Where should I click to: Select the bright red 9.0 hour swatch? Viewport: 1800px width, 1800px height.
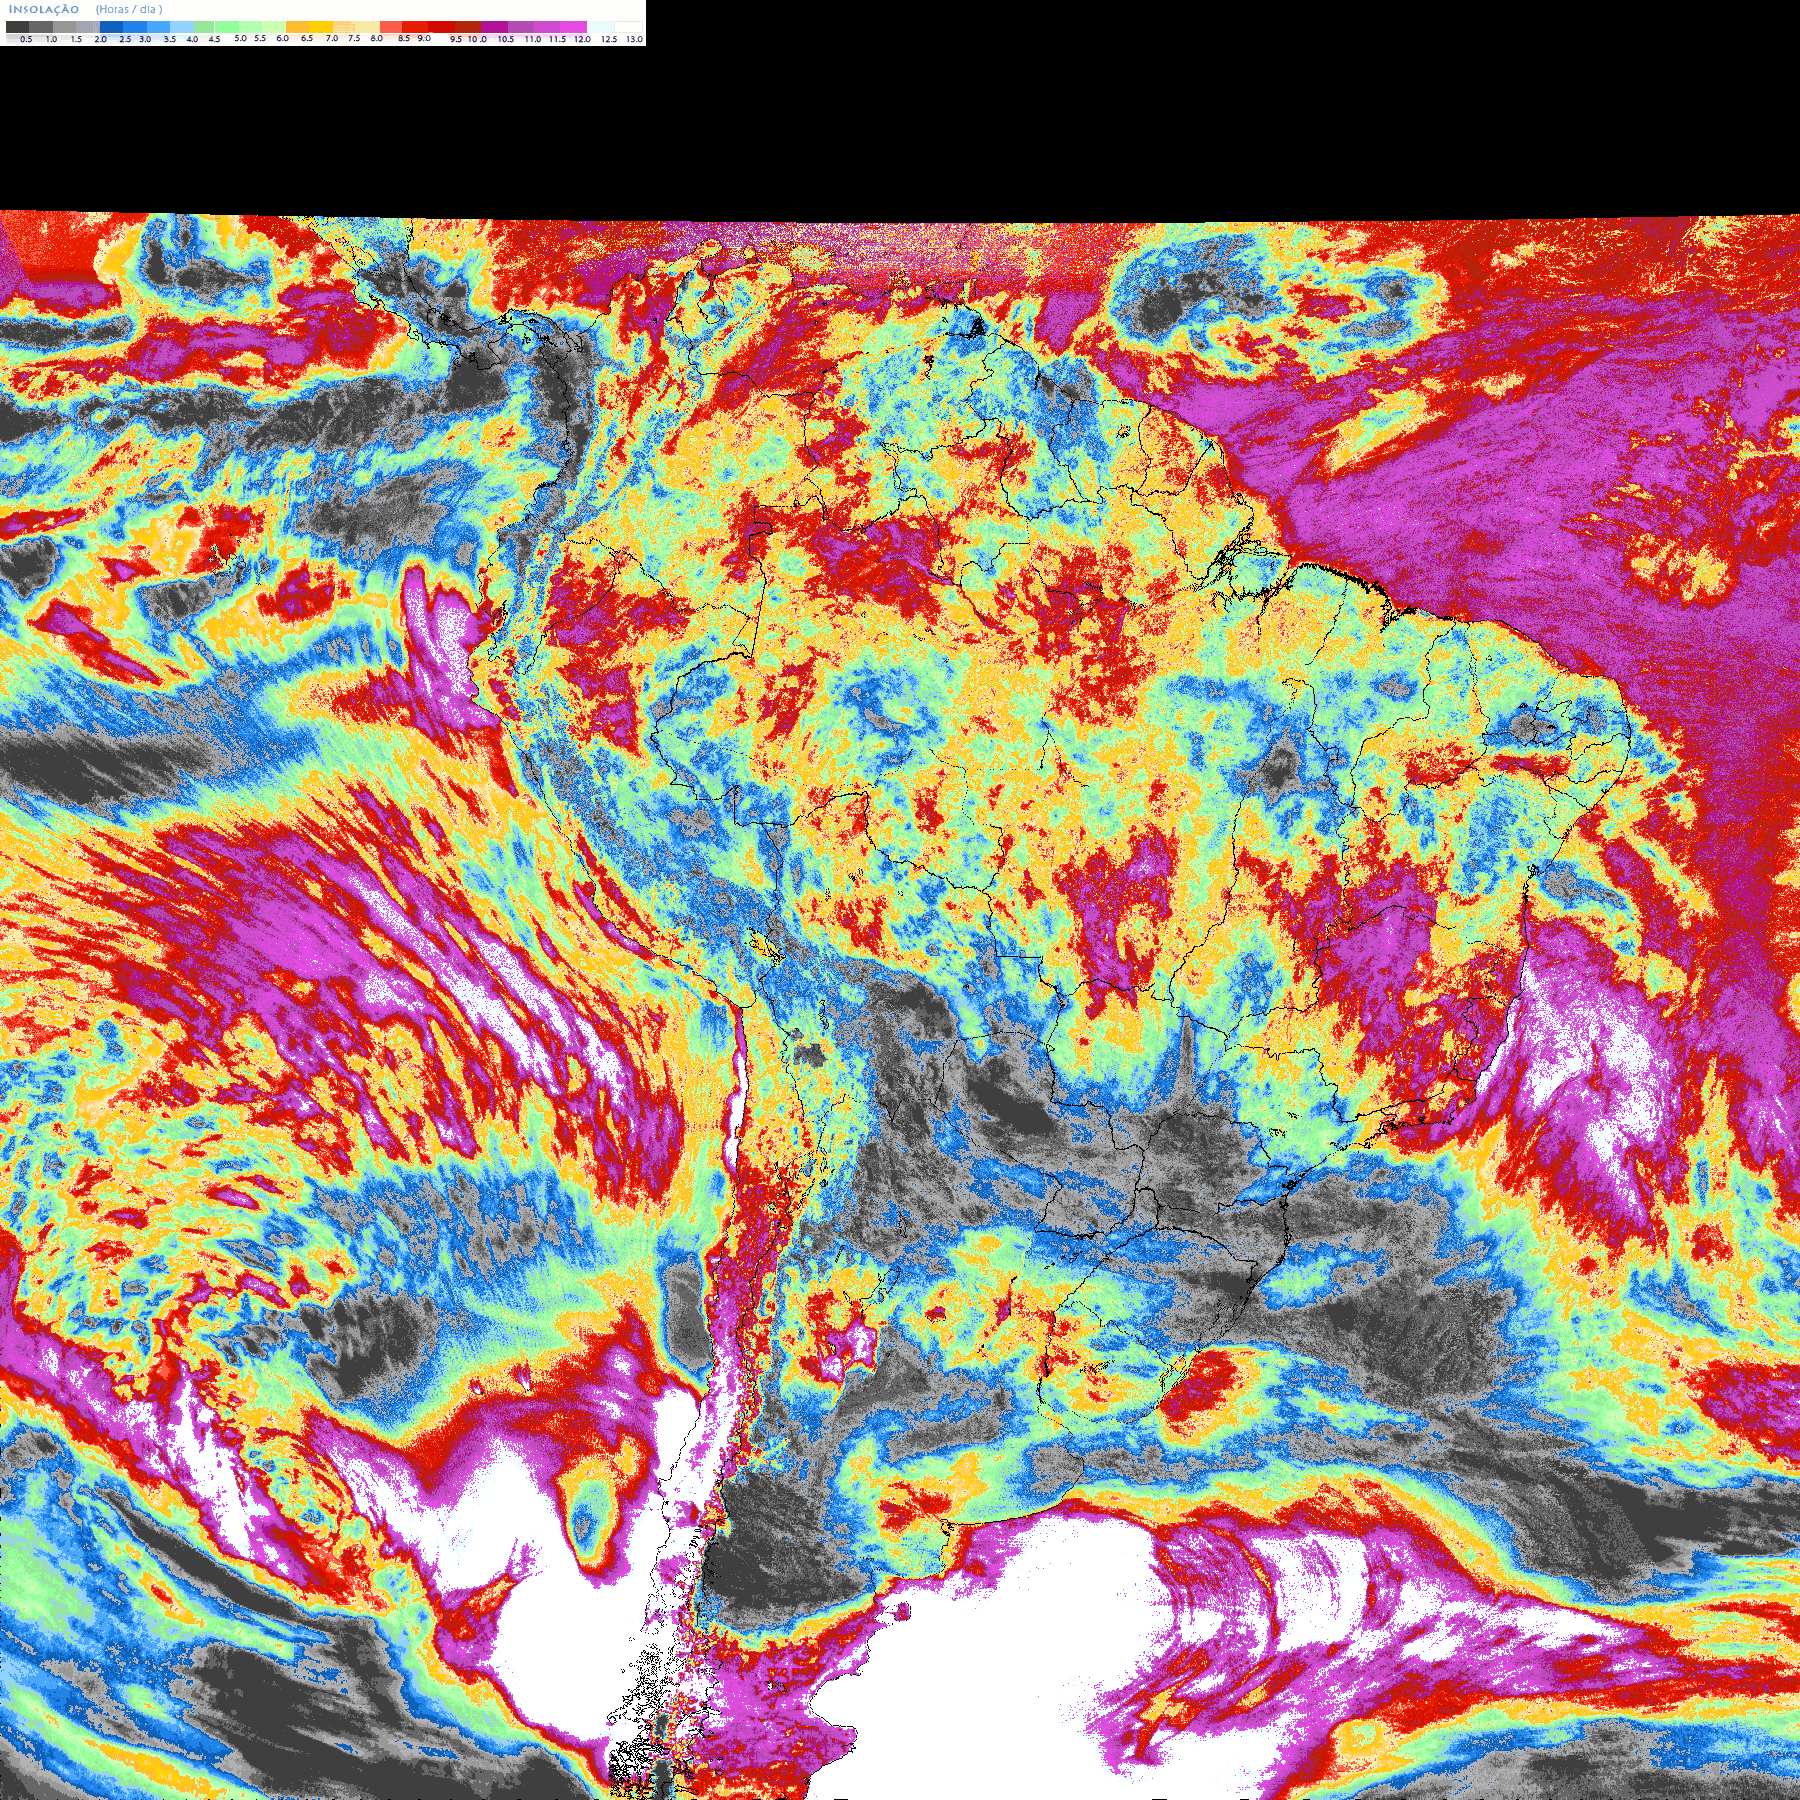[415, 27]
